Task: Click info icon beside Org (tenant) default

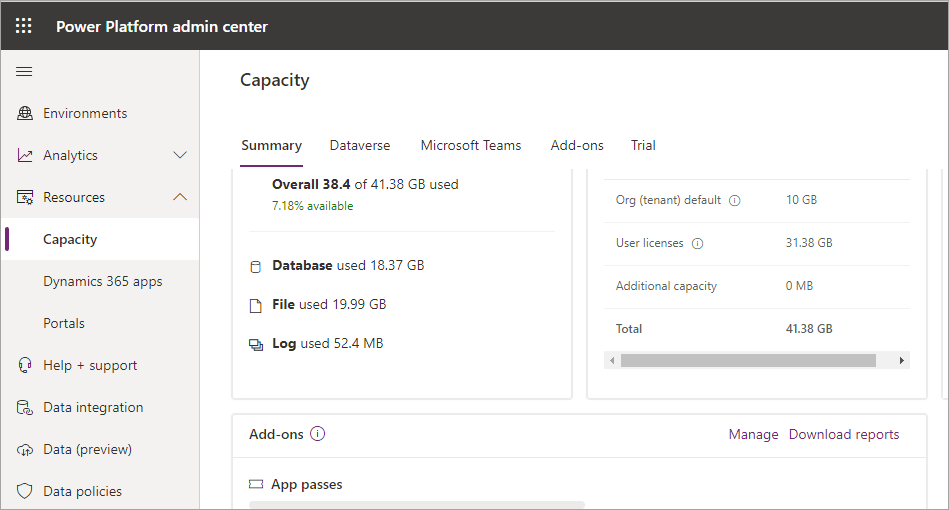Action: pyautogui.click(x=735, y=200)
